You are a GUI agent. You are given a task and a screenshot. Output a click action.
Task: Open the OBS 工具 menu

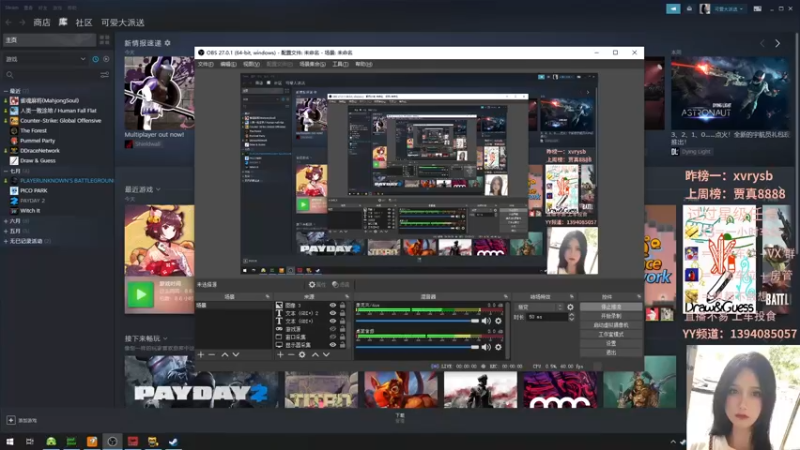click(340, 64)
